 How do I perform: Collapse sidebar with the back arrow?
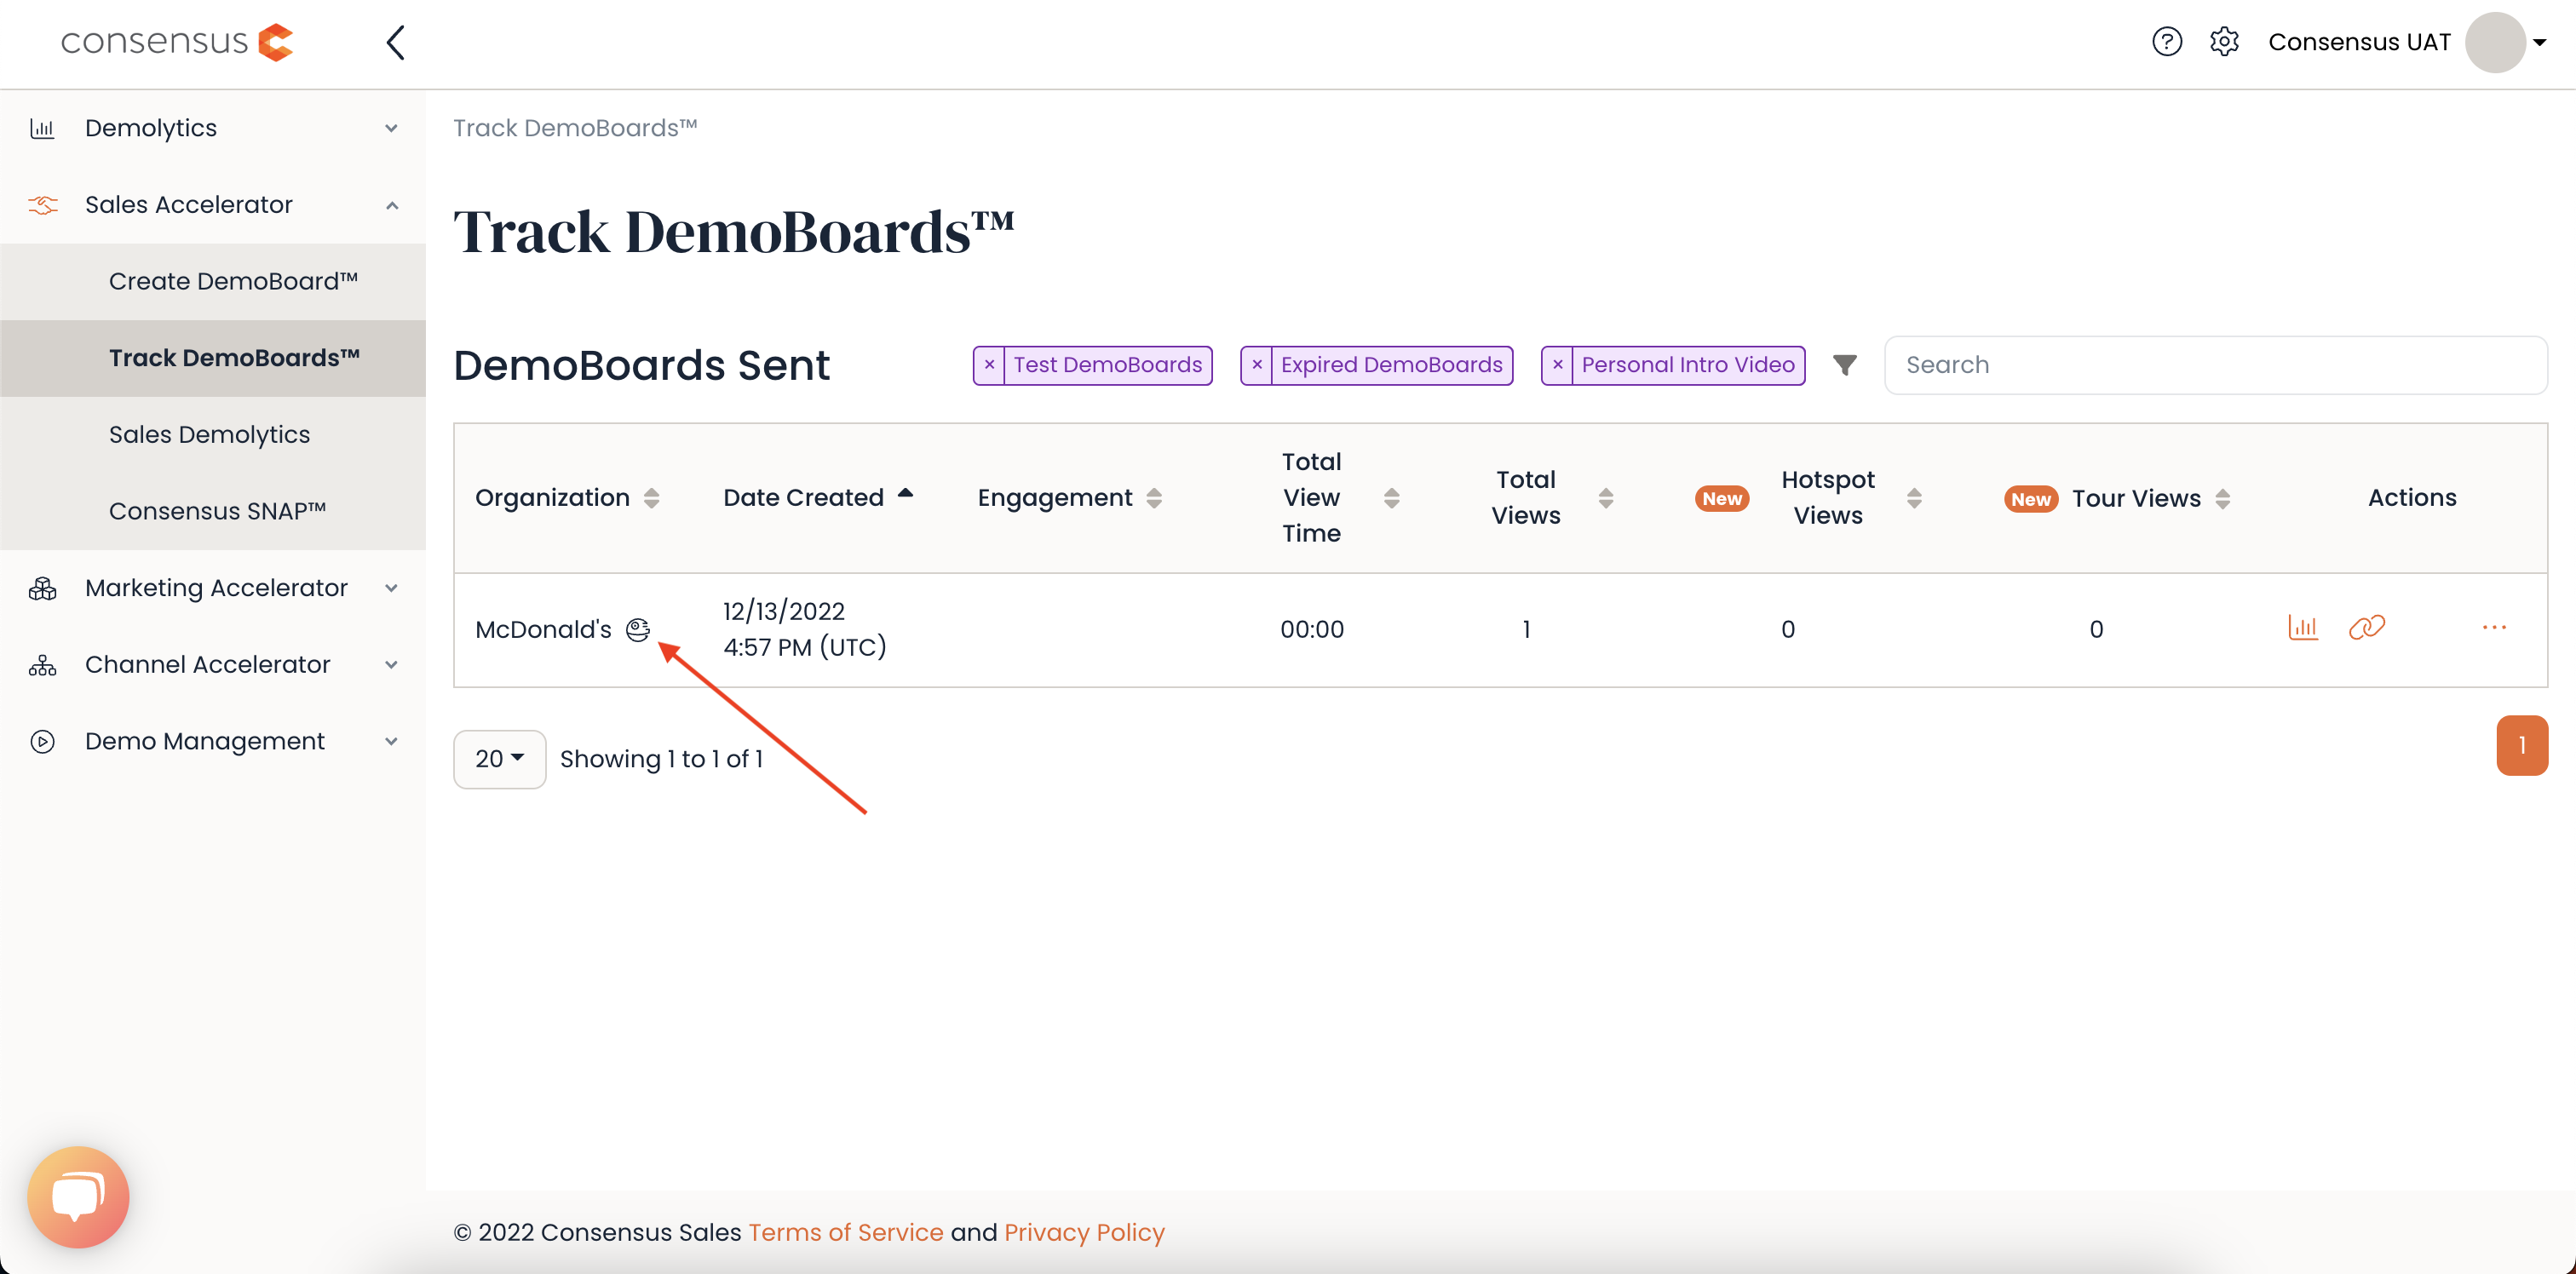click(396, 42)
